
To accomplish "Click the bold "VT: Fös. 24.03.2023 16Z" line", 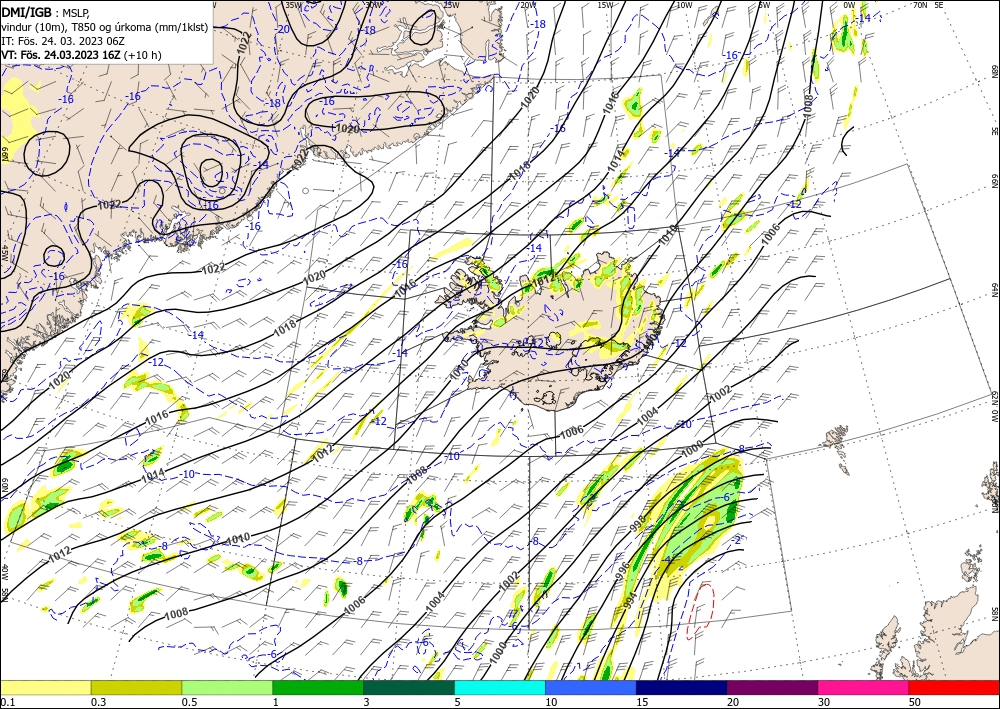I will 61,55.
